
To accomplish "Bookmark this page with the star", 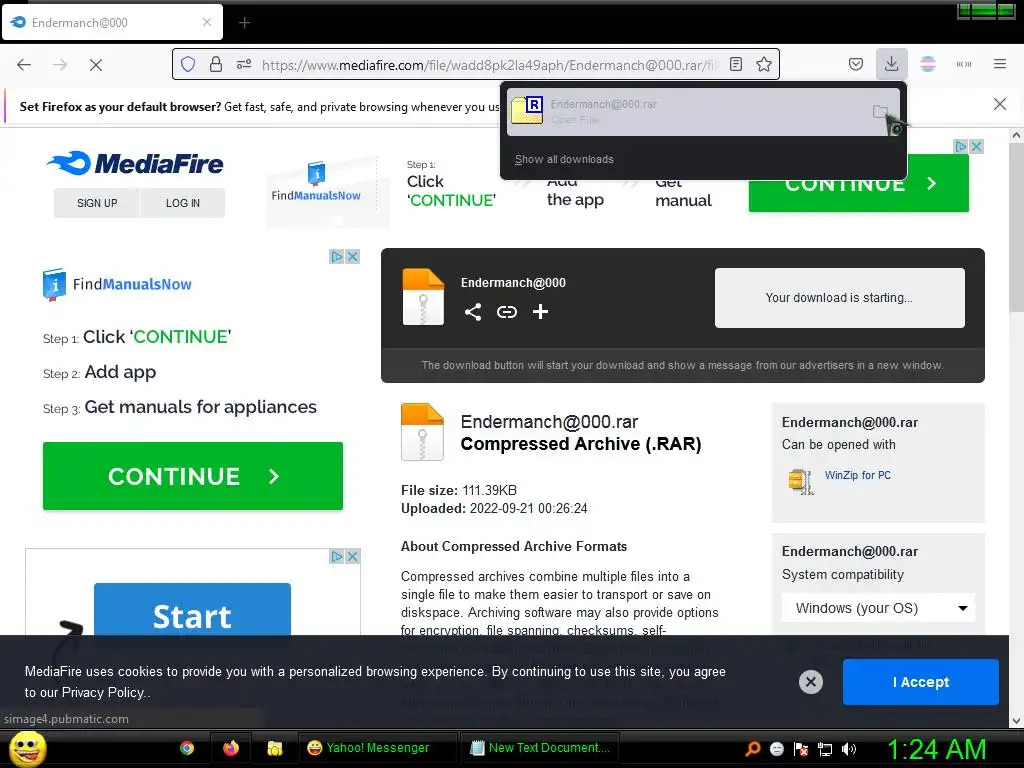I will click(x=764, y=64).
